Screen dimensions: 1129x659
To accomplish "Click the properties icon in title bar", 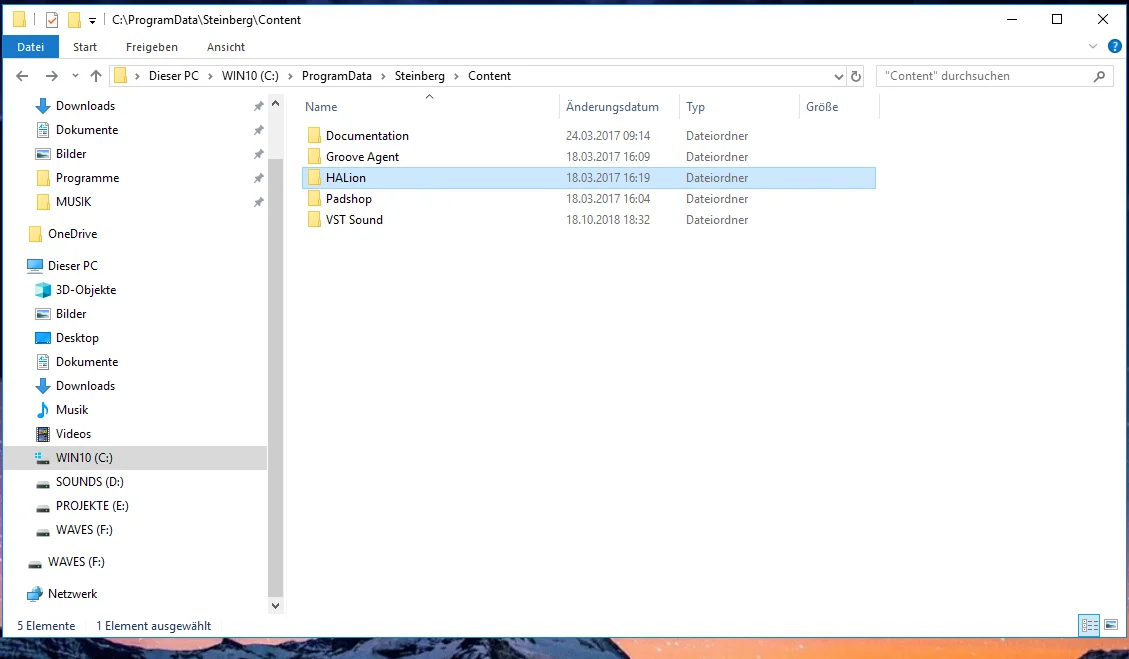I will (x=52, y=19).
